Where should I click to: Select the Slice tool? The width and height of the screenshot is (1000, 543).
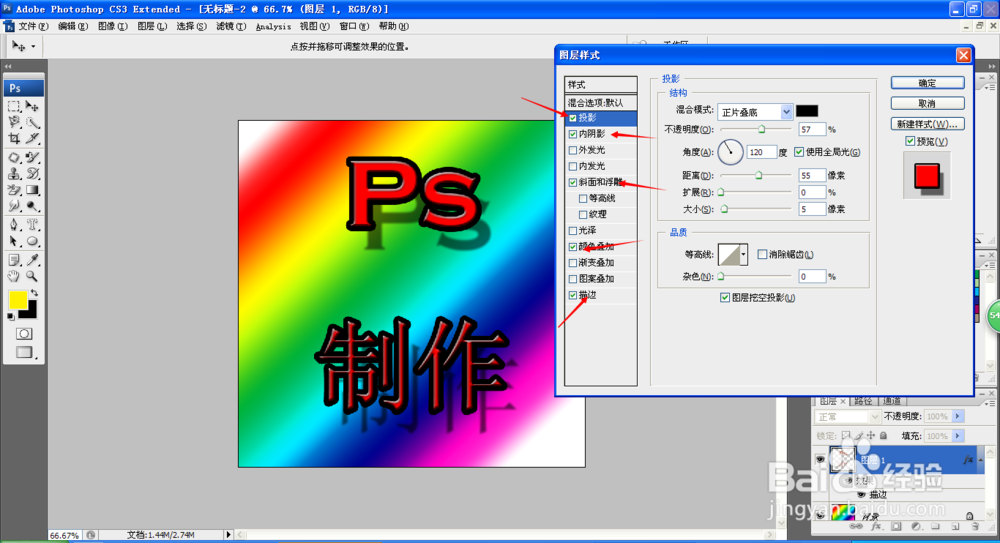(32, 138)
